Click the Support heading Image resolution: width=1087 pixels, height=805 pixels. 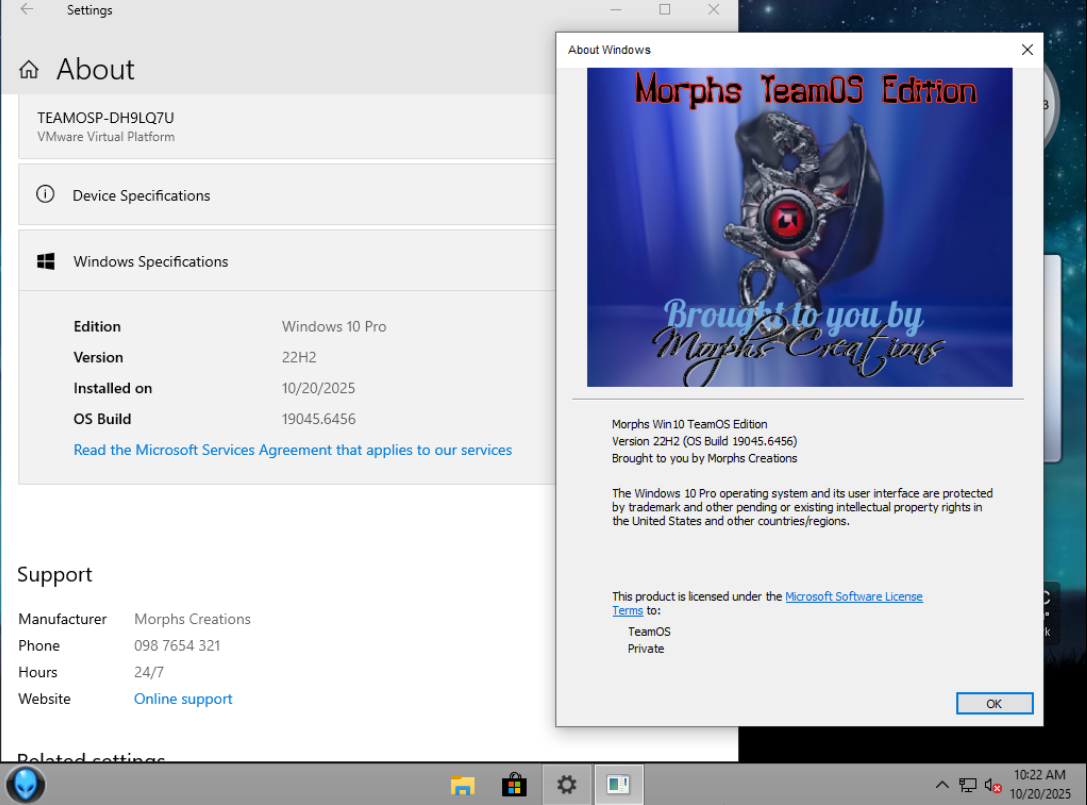[x=55, y=575]
